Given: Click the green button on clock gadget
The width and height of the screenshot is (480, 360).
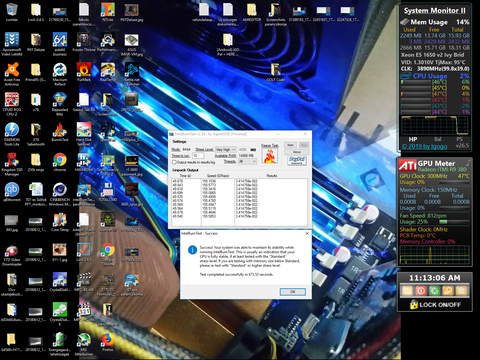Looking at the screenshot, I should click(434, 291).
